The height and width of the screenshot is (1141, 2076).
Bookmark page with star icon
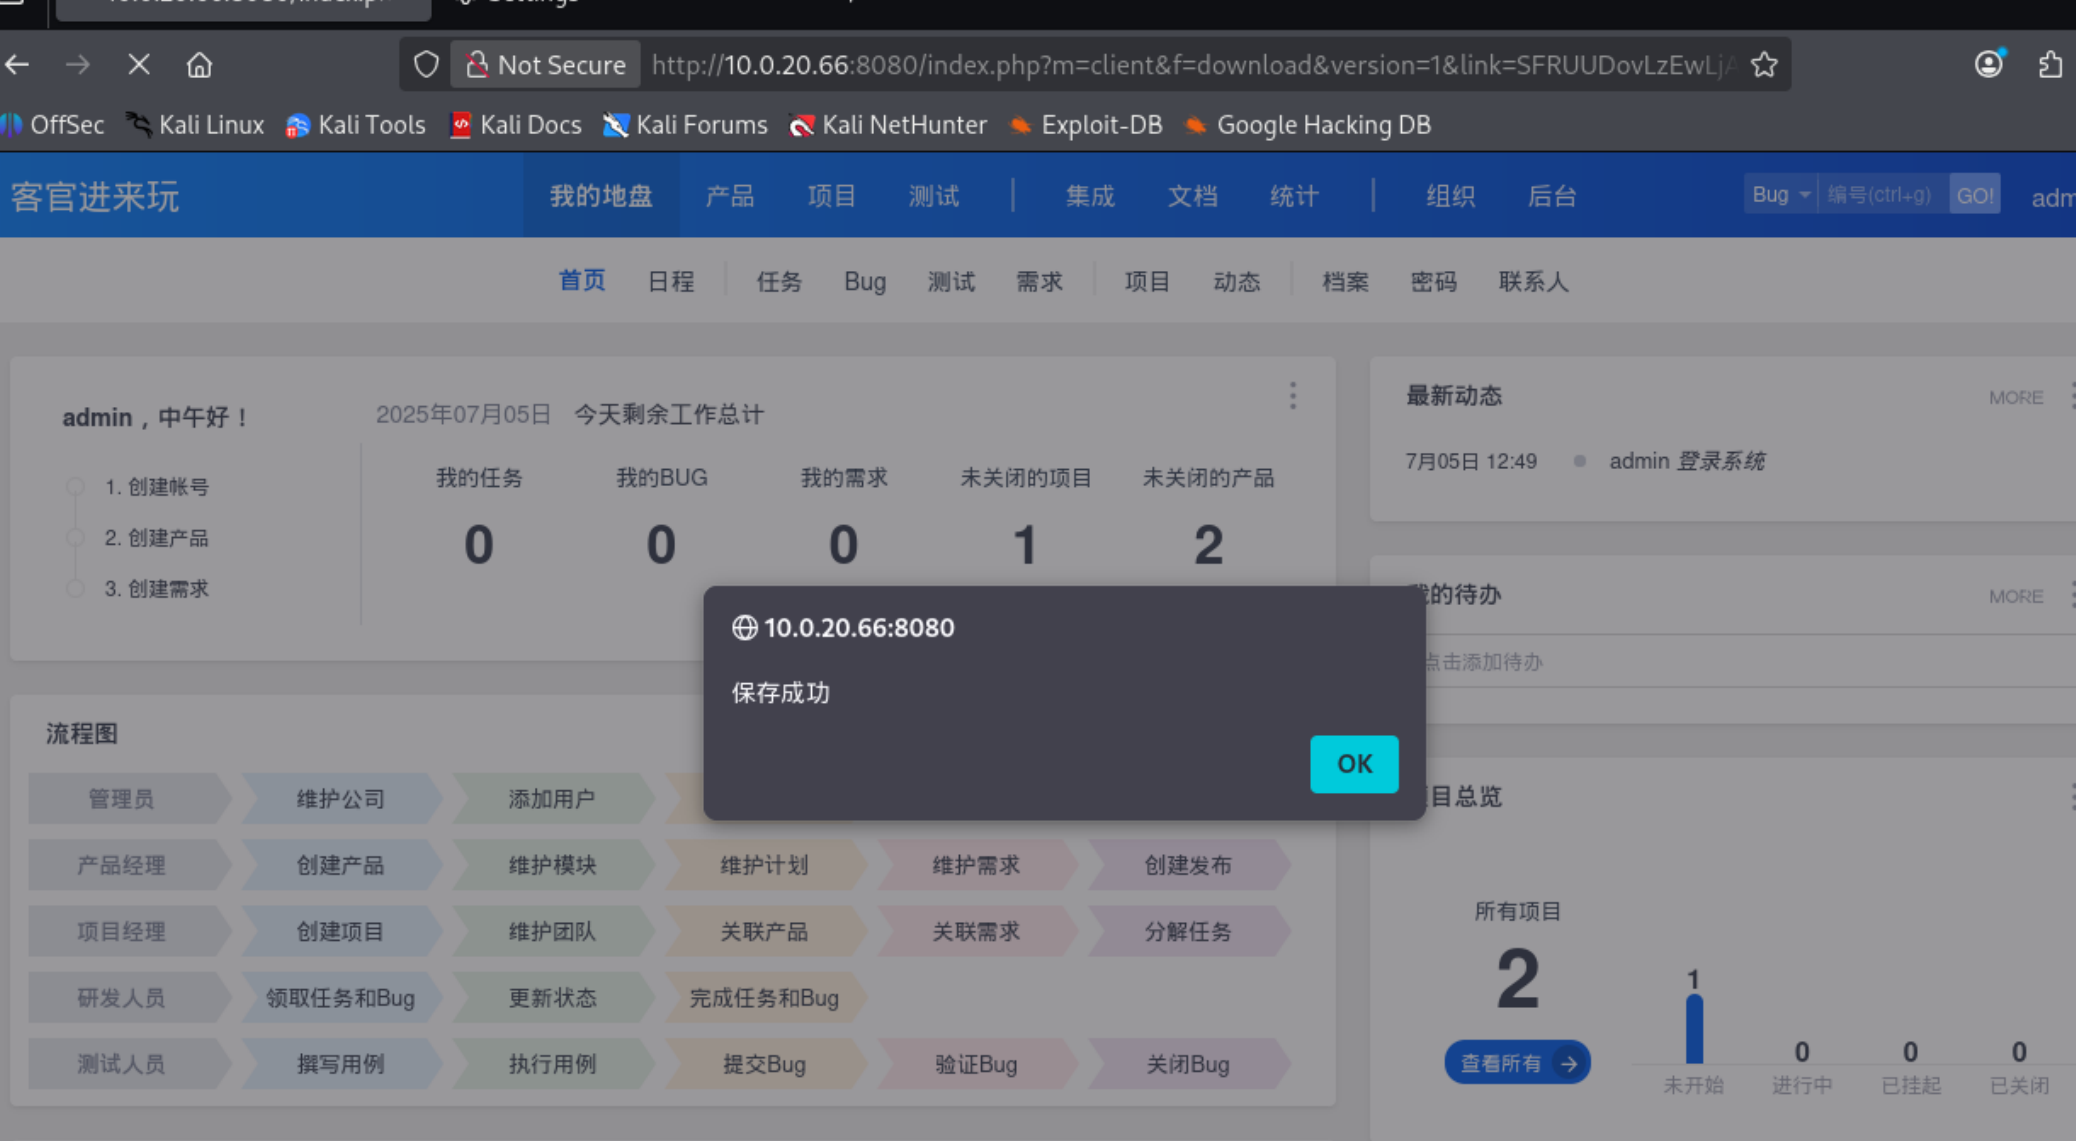coord(1764,65)
